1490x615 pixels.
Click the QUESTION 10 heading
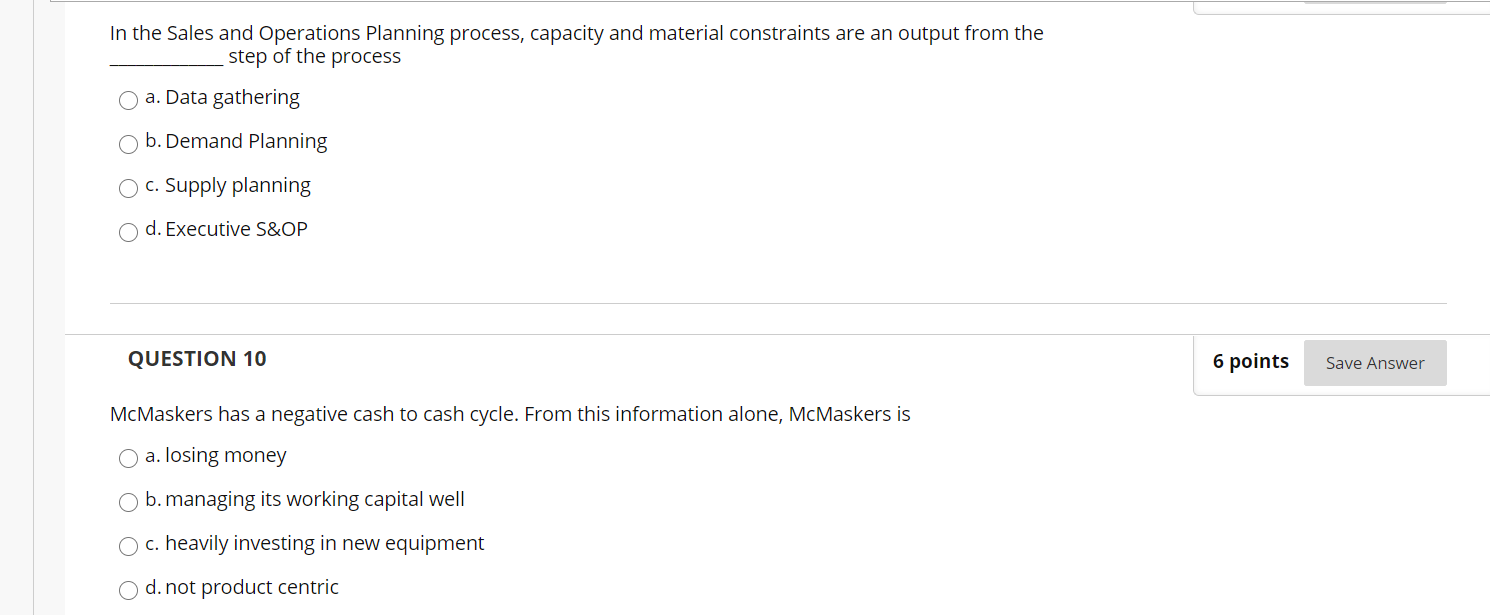click(197, 358)
